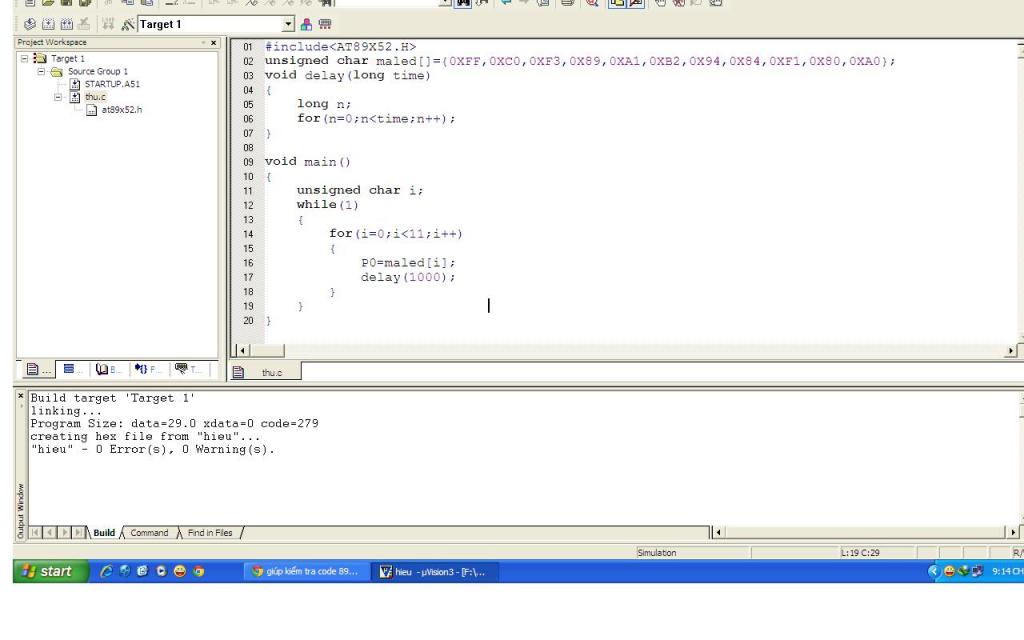Switch to Chrome 'giúp kiểm tra code' taskbar button
This screenshot has height=640, width=1024.
coord(306,571)
